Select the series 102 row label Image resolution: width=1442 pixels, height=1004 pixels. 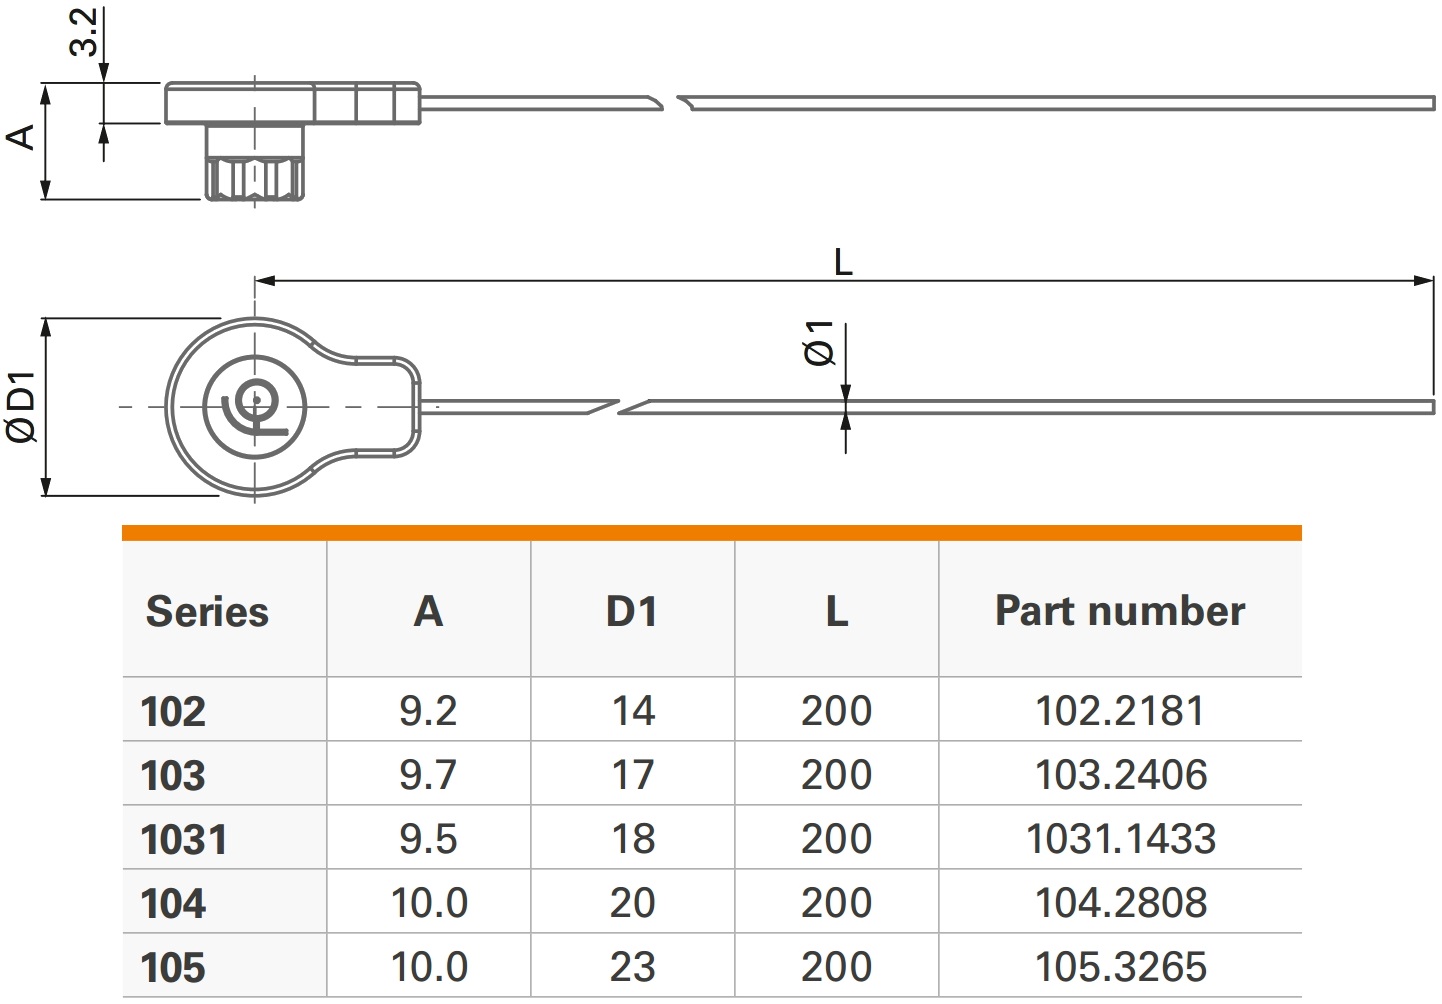(173, 712)
